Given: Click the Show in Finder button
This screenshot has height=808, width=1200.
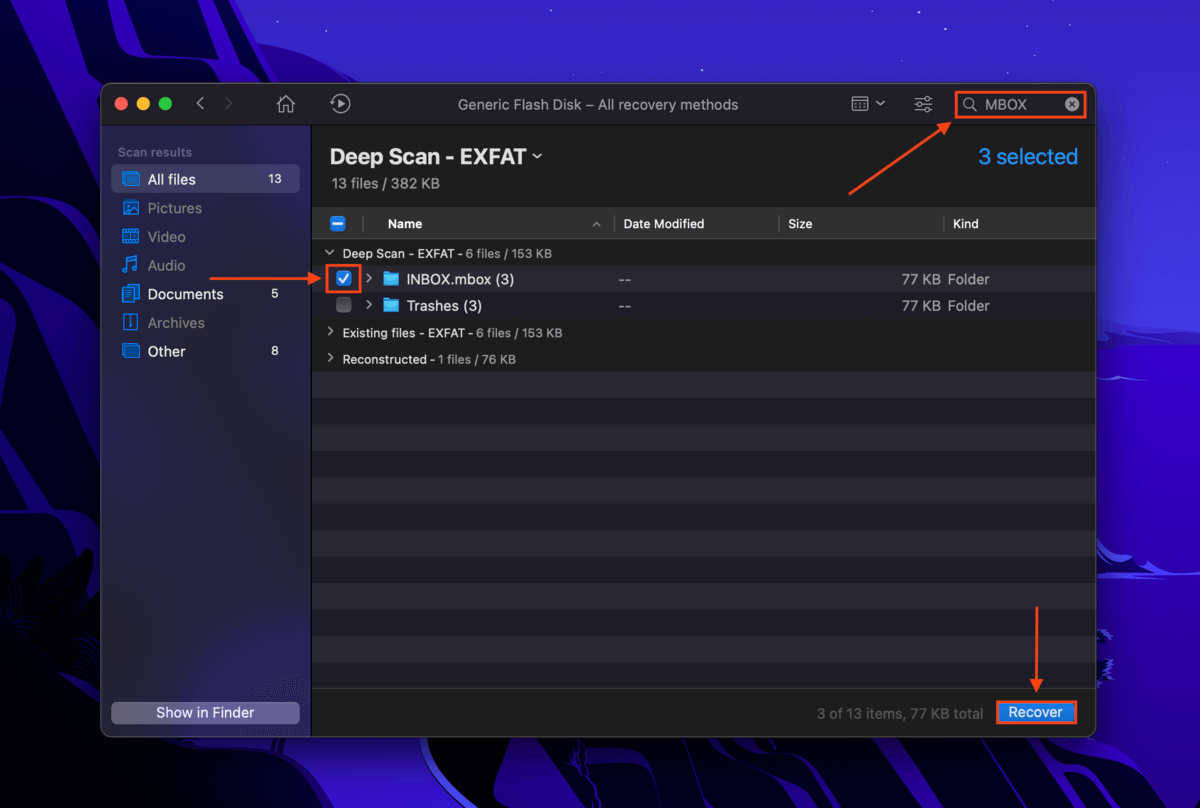Looking at the screenshot, I should (x=205, y=713).
